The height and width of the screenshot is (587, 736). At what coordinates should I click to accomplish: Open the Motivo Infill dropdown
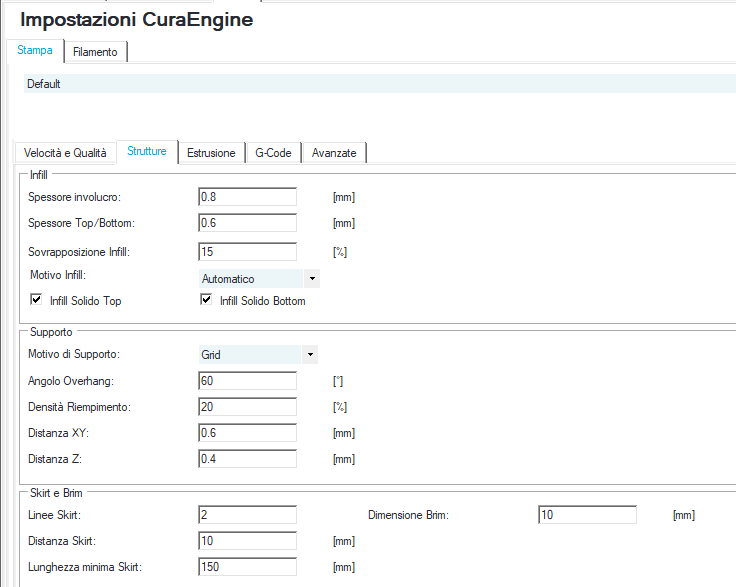click(x=260, y=279)
